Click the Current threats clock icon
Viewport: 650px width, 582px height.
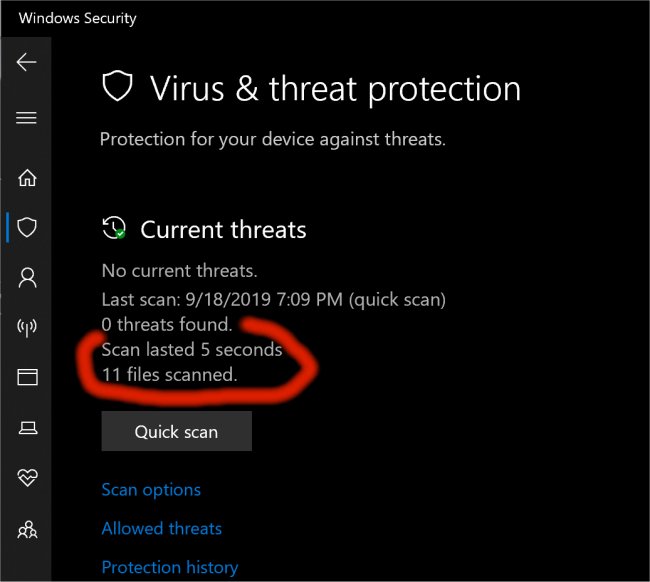(x=114, y=228)
